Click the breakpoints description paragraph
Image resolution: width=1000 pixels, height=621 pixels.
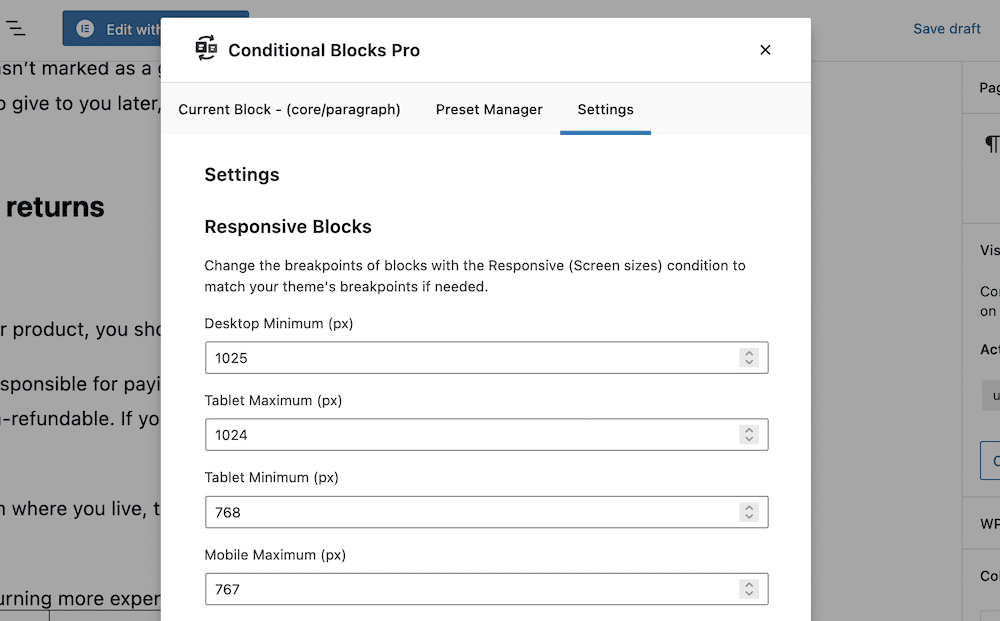(474, 276)
